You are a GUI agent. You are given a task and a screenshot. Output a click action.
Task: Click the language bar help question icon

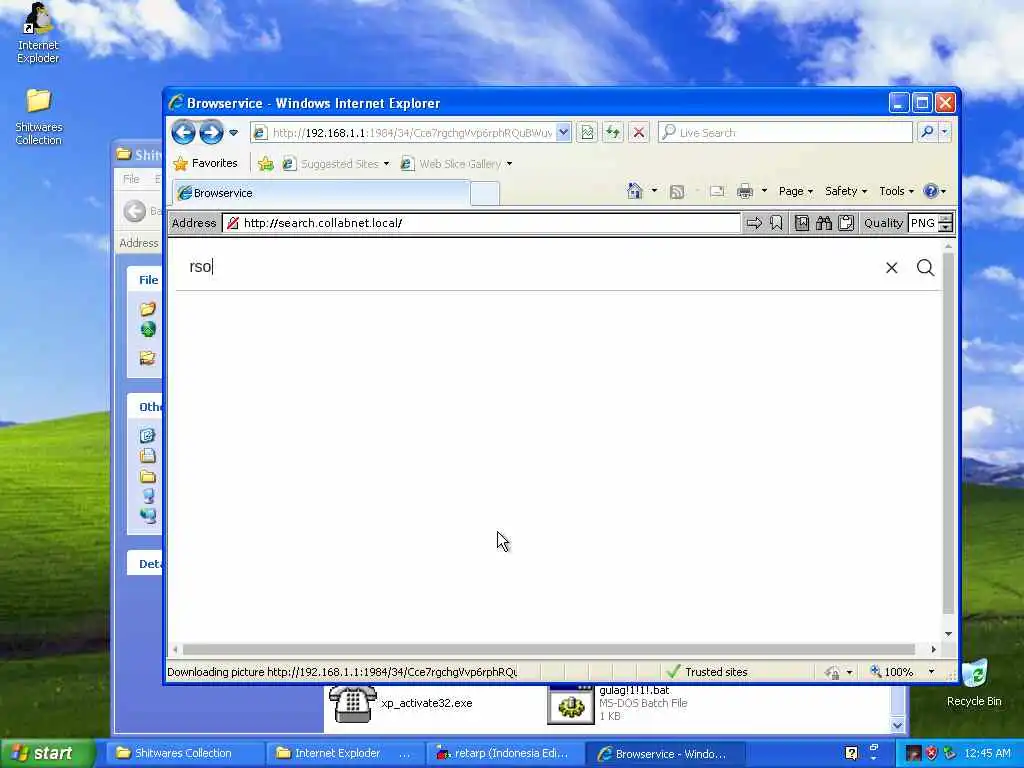(x=851, y=754)
